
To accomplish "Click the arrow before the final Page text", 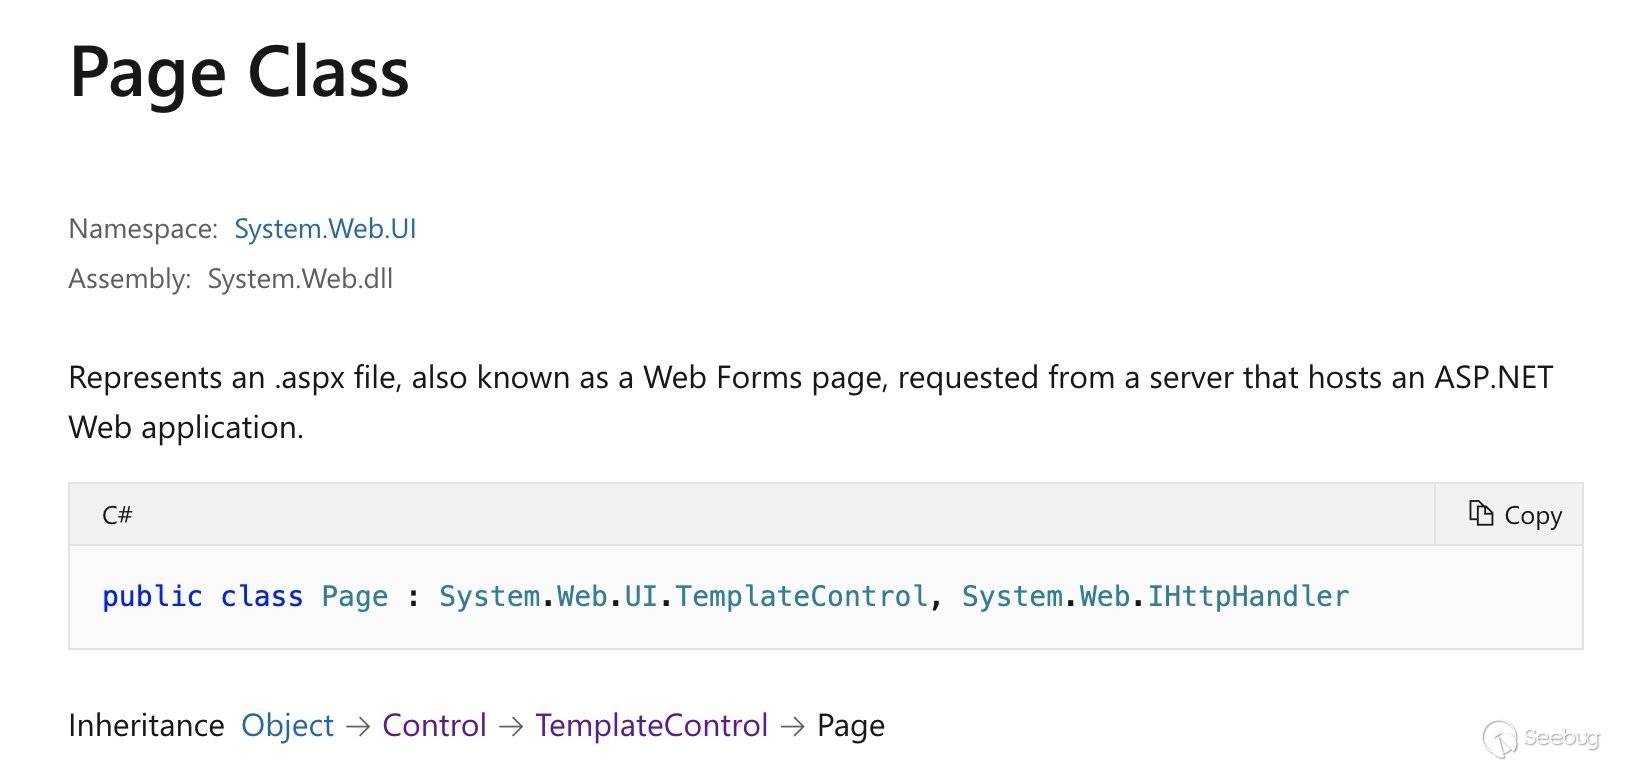I will (x=792, y=726).
